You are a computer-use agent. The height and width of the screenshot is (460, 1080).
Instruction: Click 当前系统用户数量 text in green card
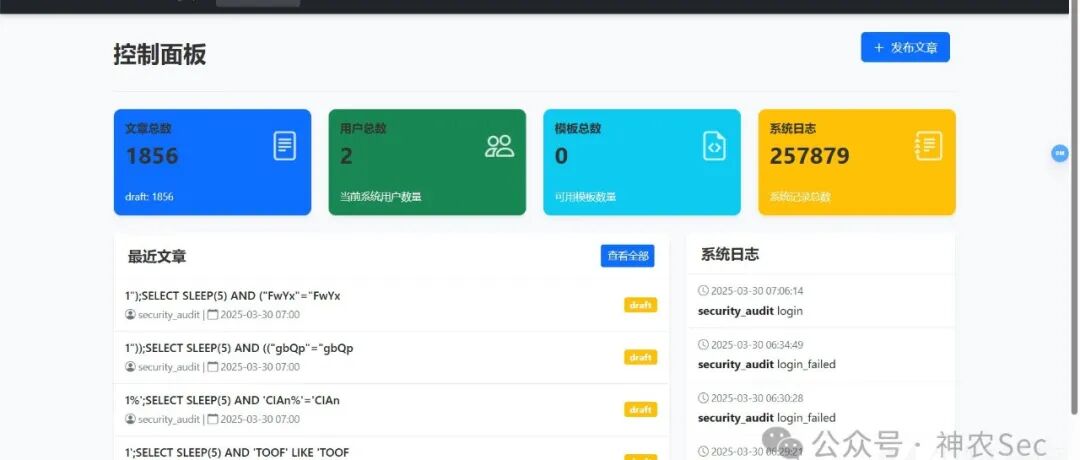(380, 197)
